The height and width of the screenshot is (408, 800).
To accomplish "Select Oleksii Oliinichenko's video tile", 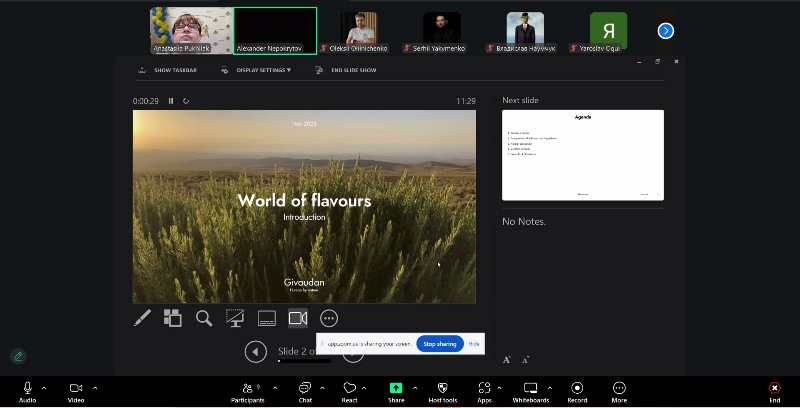I will [x=359, y=31].
